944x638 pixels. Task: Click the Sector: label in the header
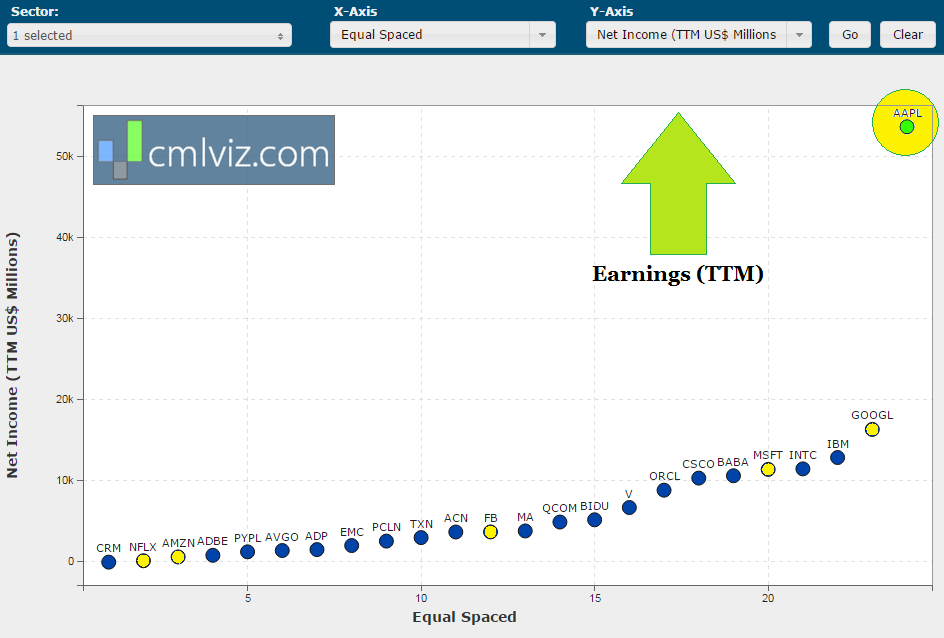pyautogui.click(x=35, y=11)
